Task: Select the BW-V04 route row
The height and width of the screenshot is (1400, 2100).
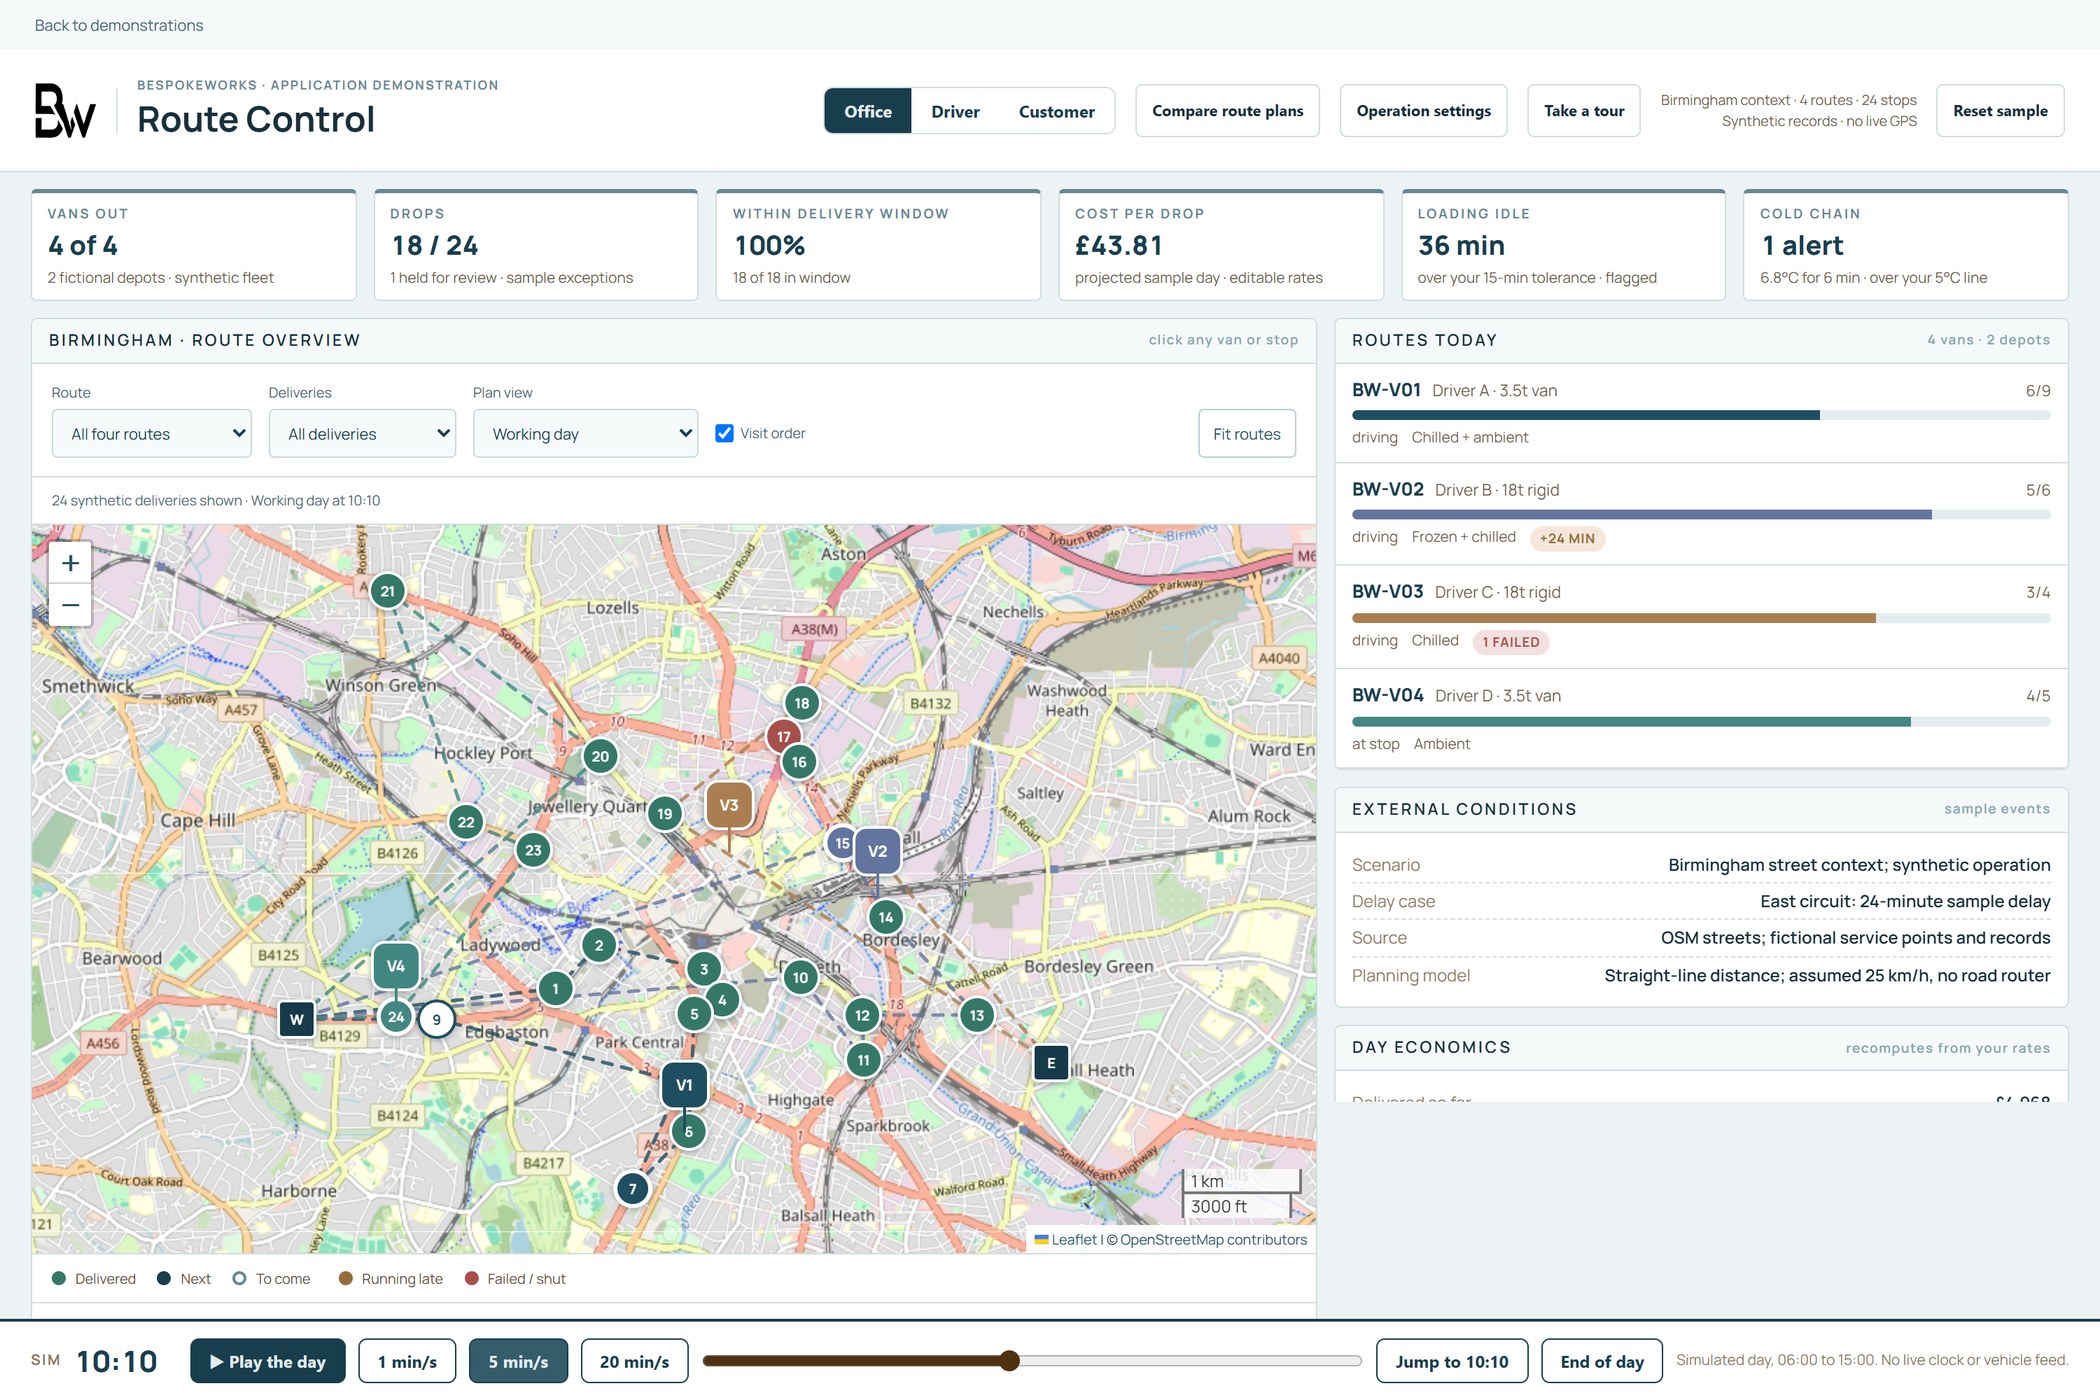Action: pyautogui.click(x=1701, y=719)
